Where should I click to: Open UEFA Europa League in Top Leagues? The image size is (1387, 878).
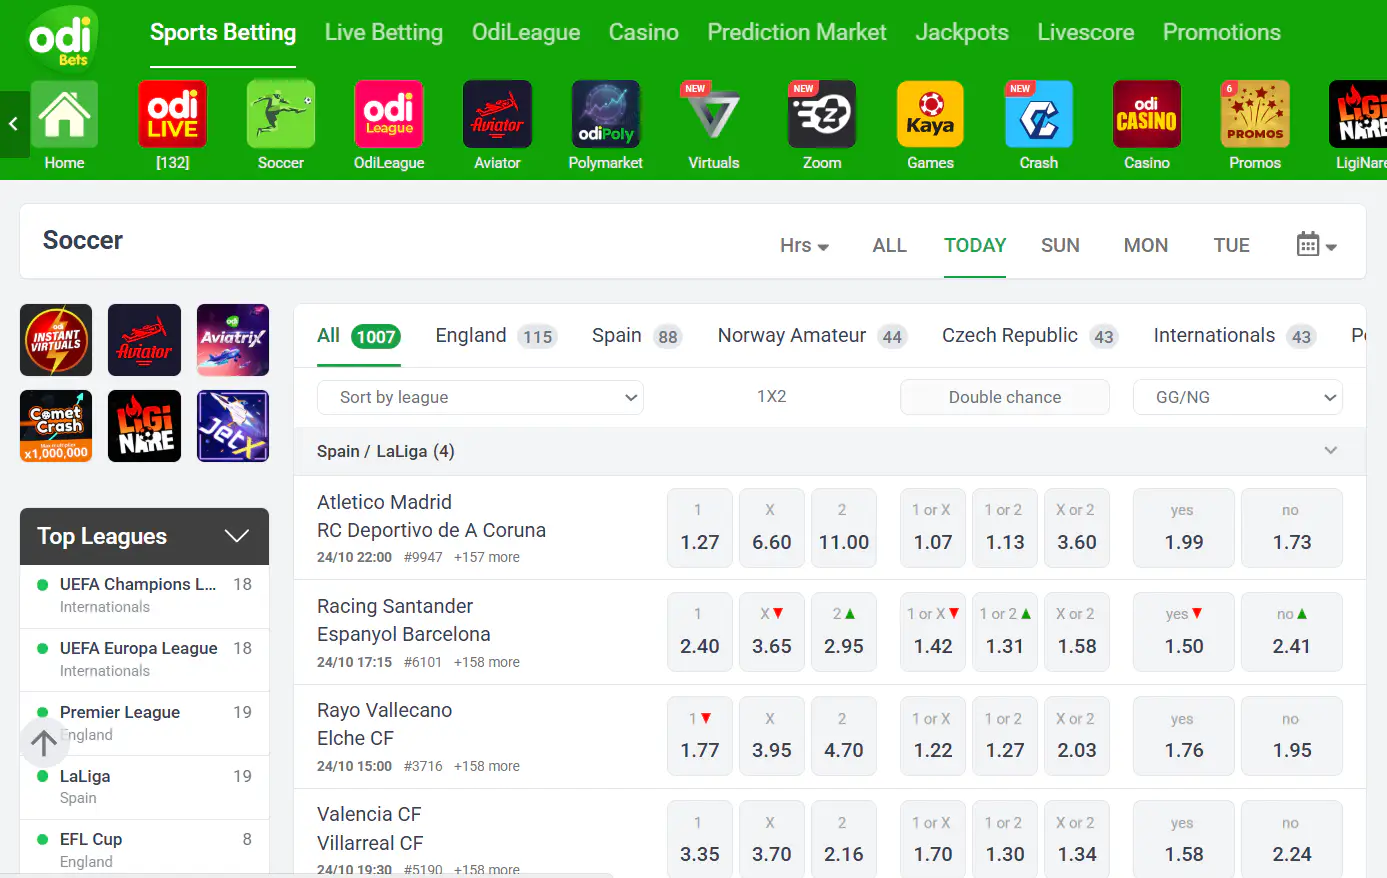coord(144,659)
